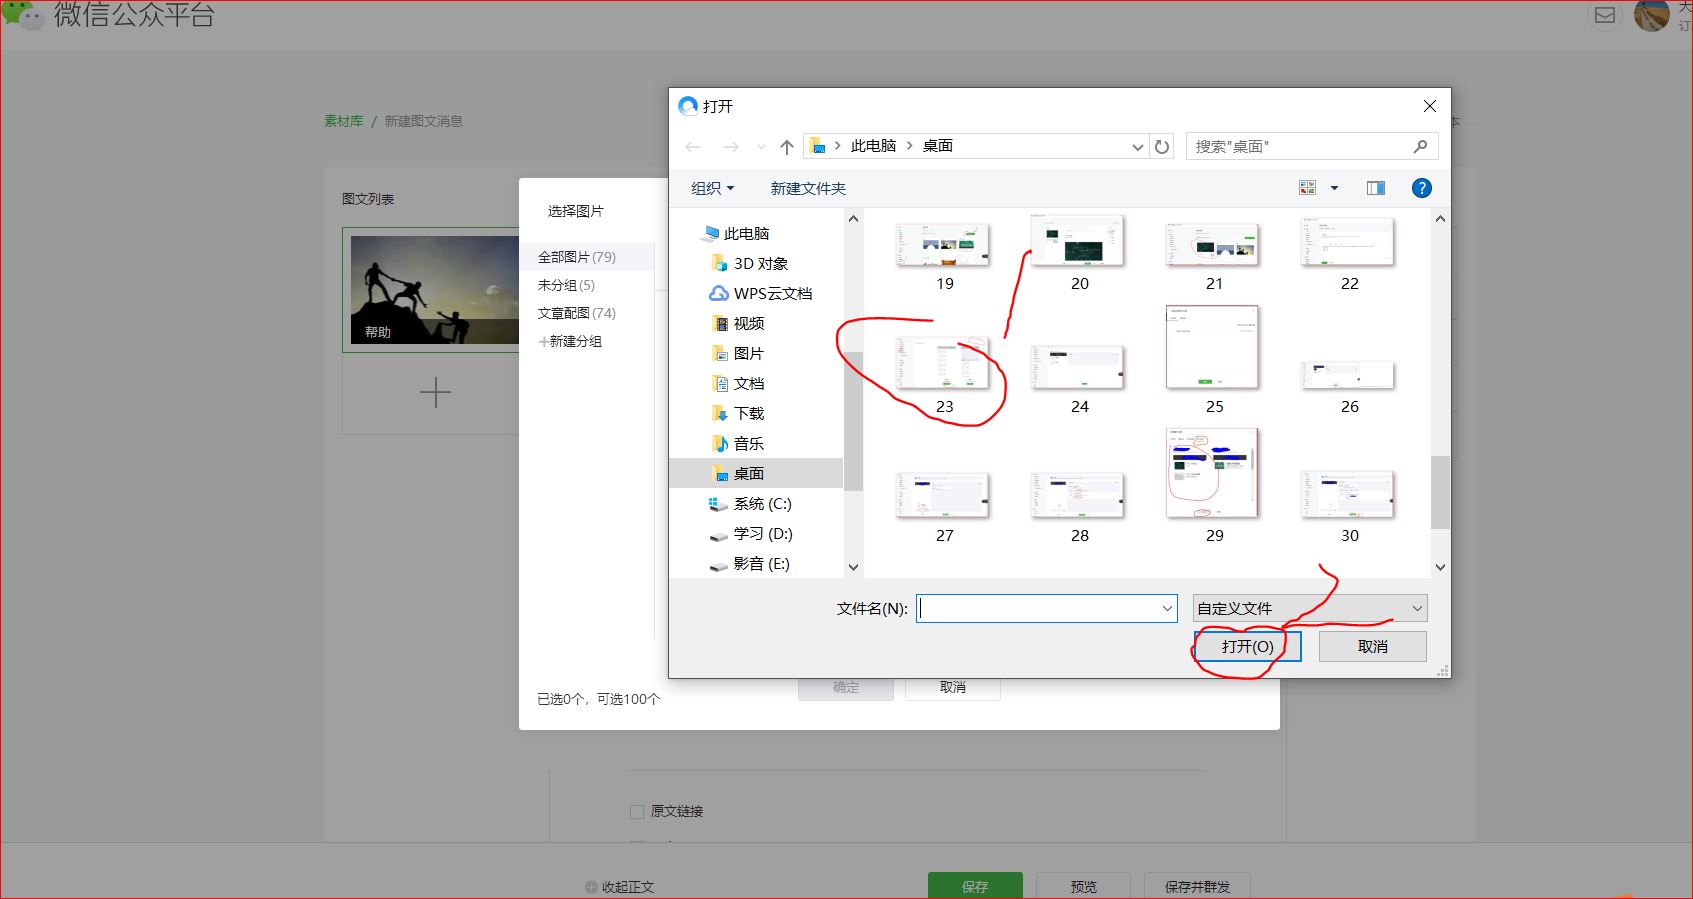Screen dimensions: 1693x899
Task: Click the 保存并群发 button
Action: coord(1197,886)
